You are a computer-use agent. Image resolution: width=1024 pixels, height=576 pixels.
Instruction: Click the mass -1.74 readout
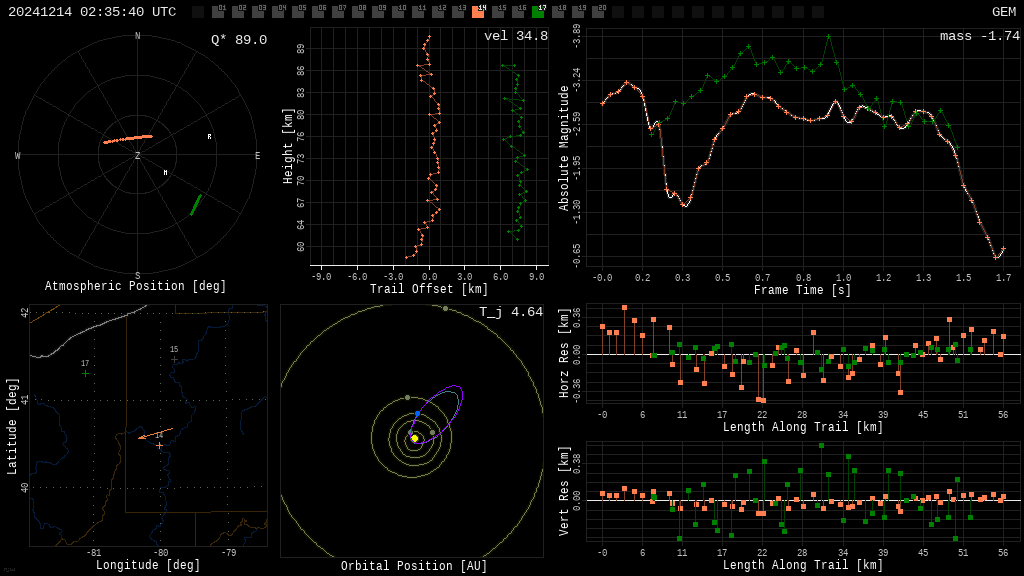[x=979, y=37]
